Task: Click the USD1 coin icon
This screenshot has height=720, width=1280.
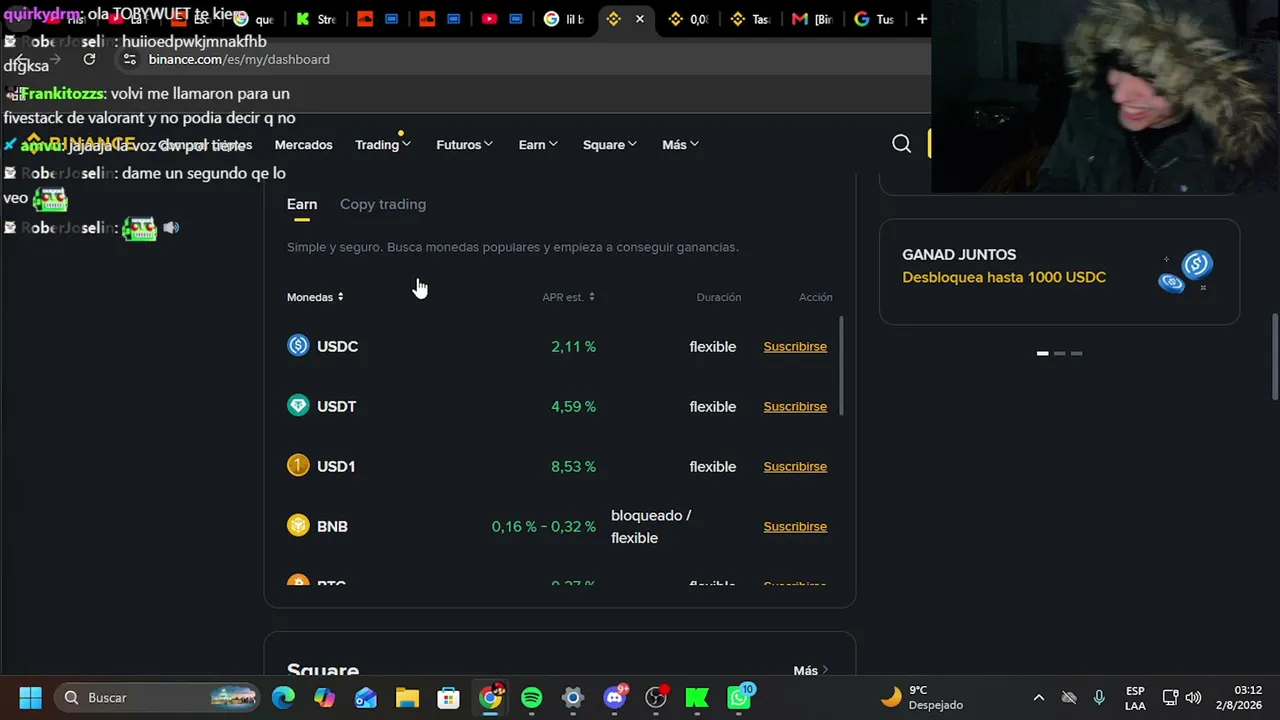Action: [x=298, y=466]
